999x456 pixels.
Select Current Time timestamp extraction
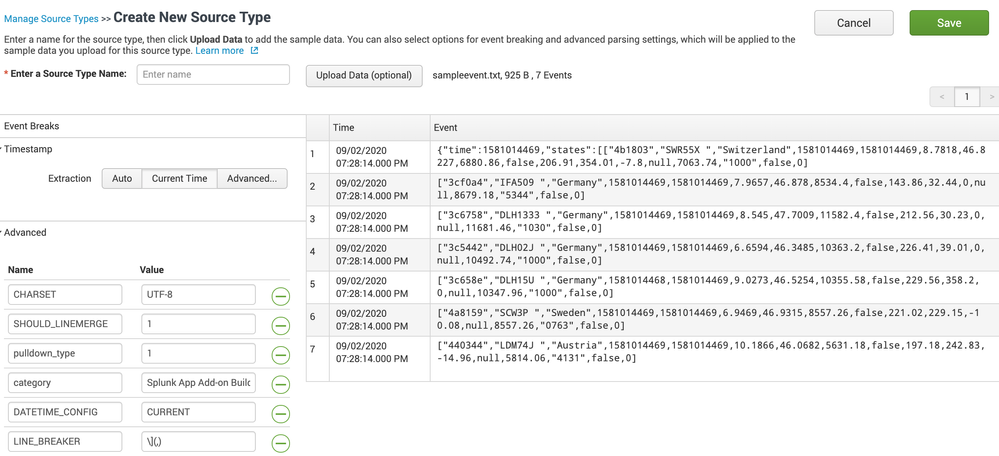[179, 179]
